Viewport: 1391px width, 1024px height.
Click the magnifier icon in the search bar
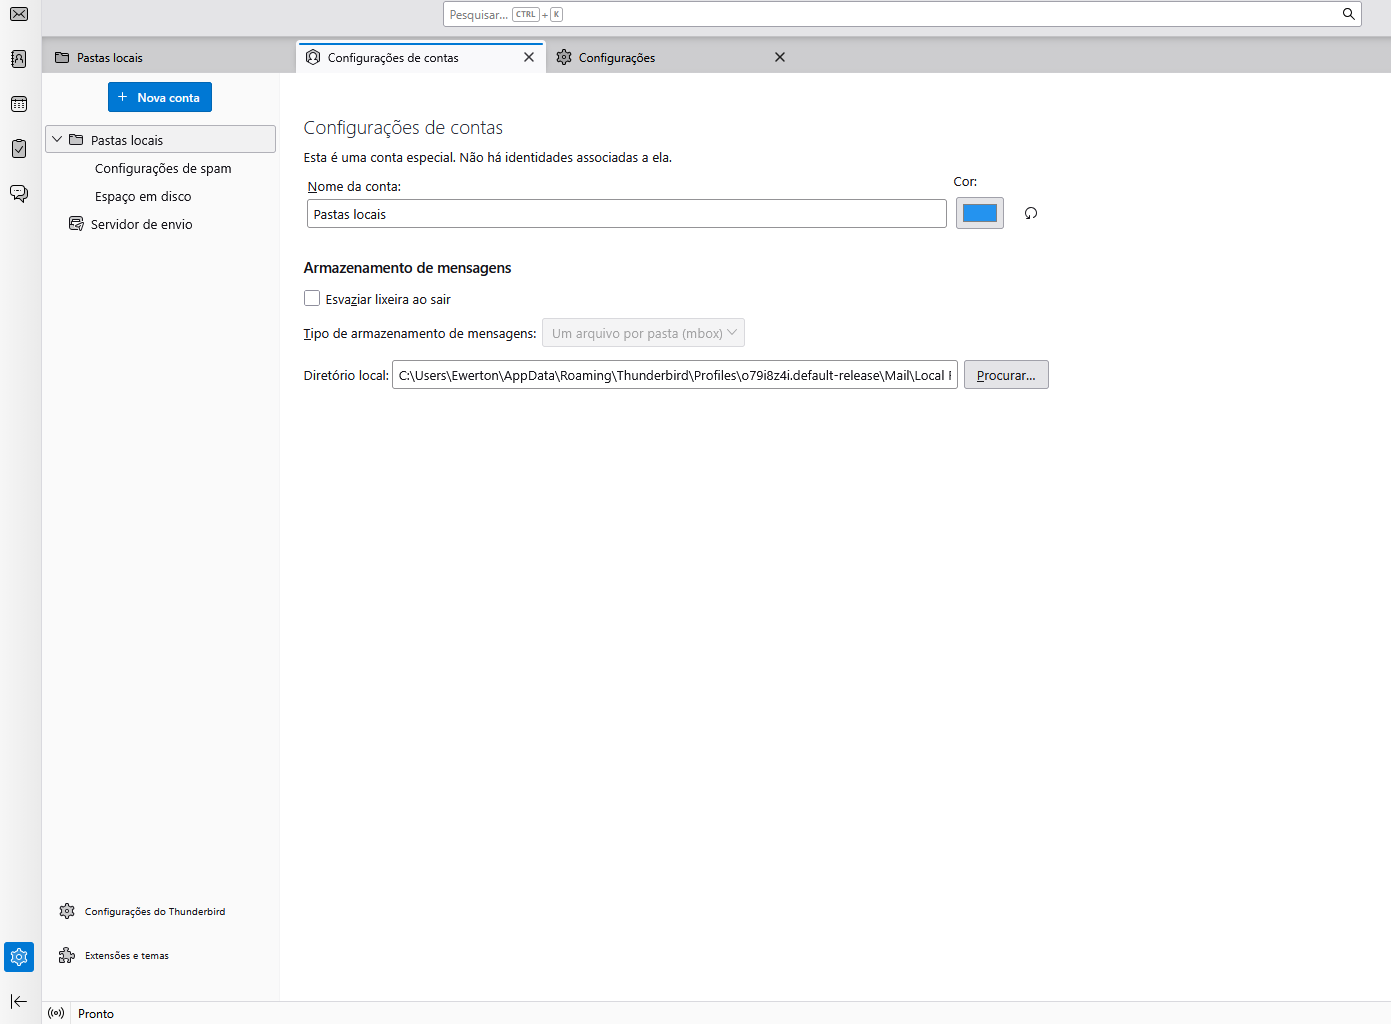pyautogui.click(x=1348, y=14)
